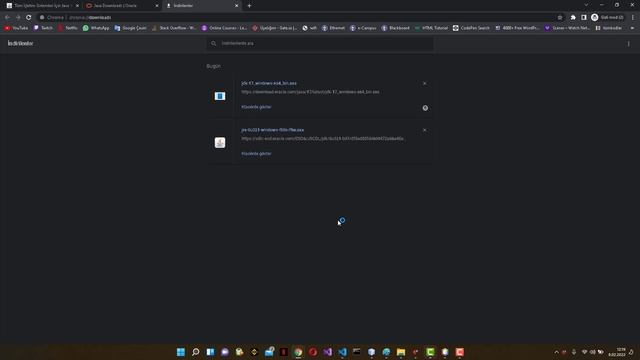Switch to the first browser tab
640x360 pixels.
tap(42, 6)
